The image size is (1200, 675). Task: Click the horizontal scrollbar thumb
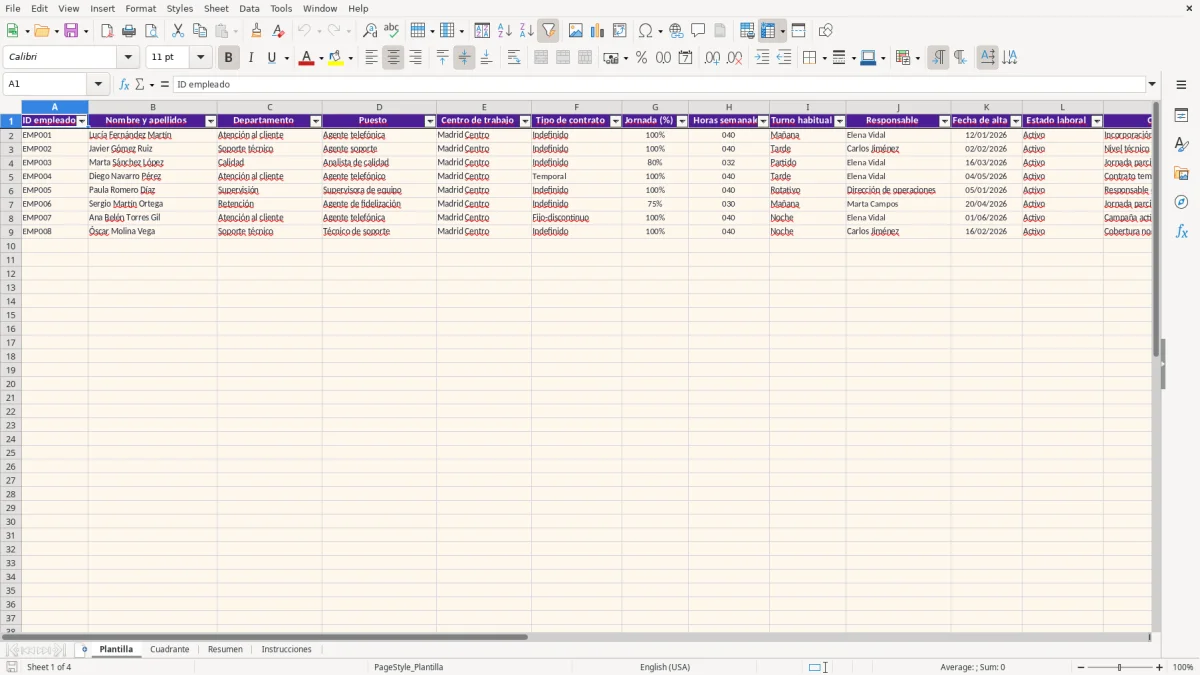tap(265, 637)
